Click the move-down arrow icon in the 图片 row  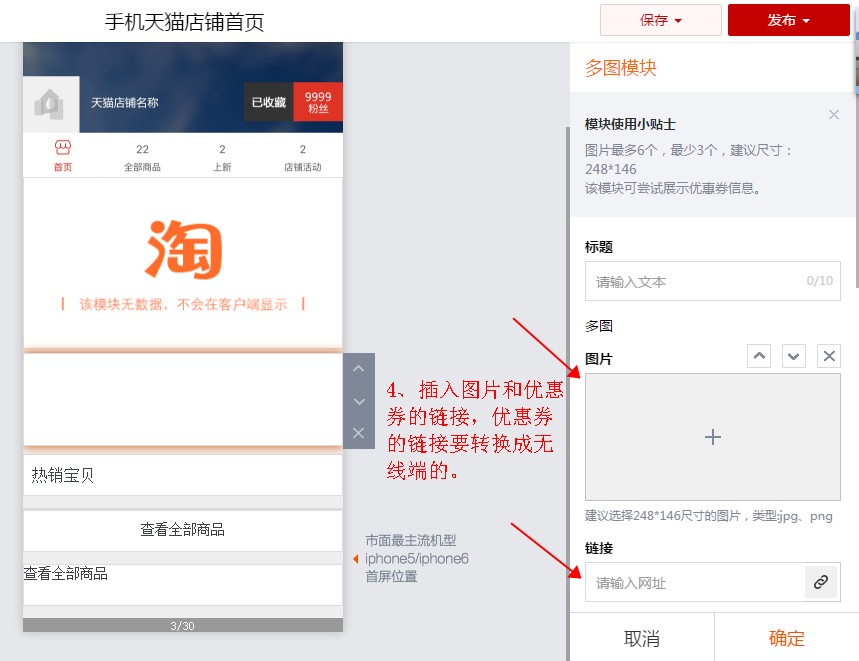point(793,355)
